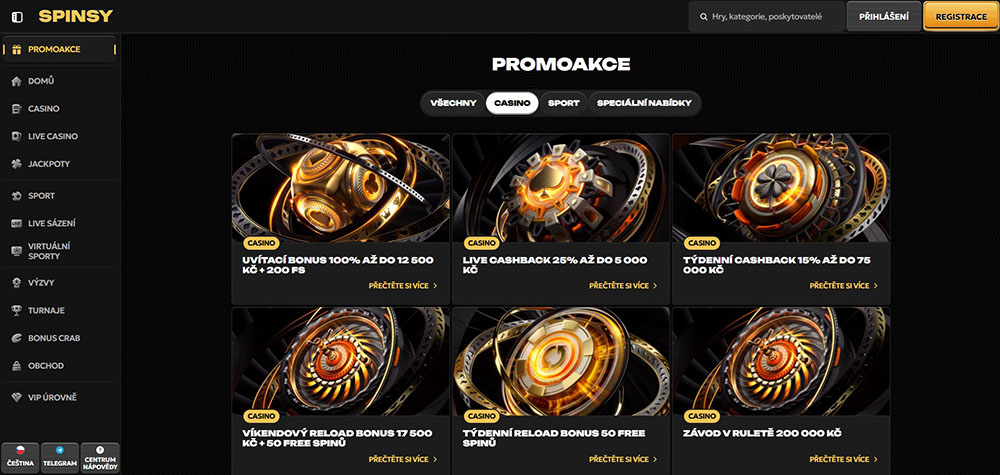Viewport: 1000px width, 475px height.
Task: Open the Sport ball icon in the sidebar
Action: coord(17,196)
